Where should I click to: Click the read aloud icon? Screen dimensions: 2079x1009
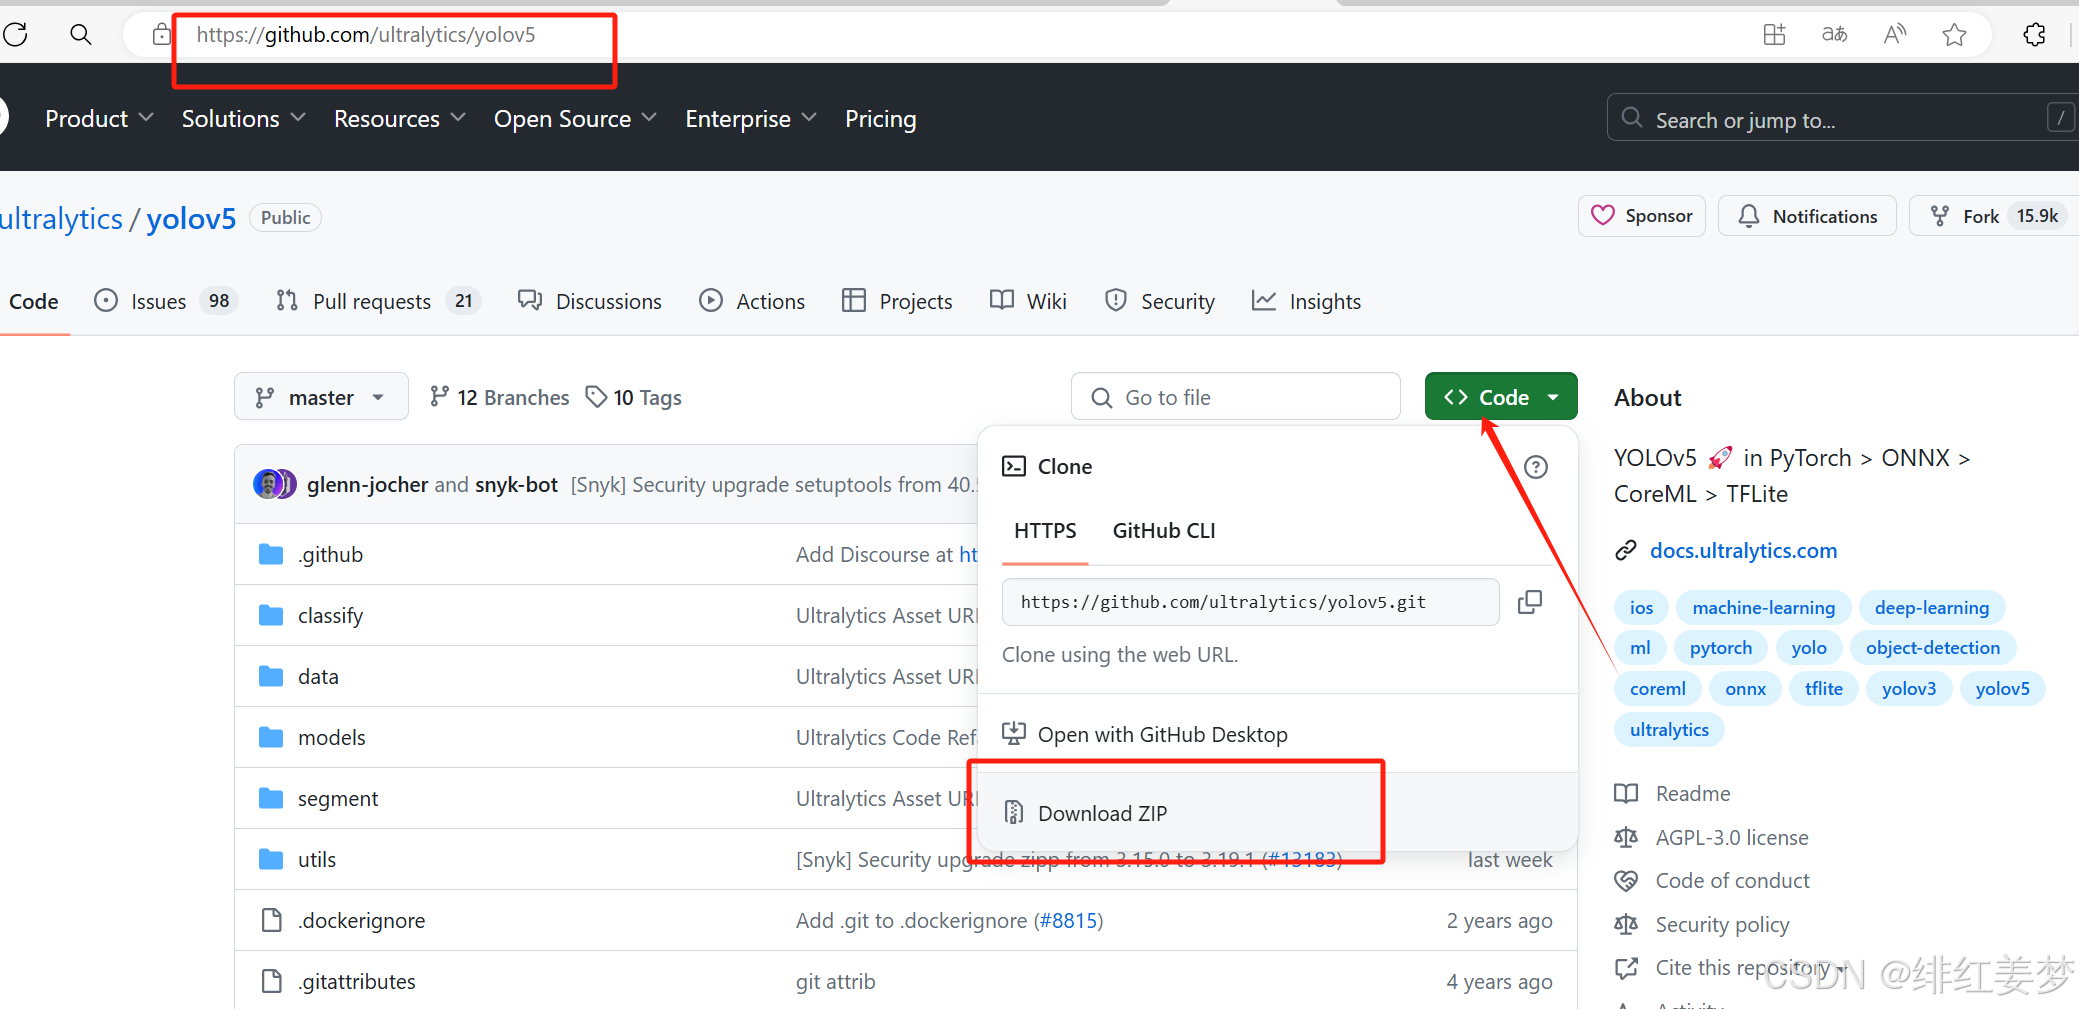point(1894,35)
